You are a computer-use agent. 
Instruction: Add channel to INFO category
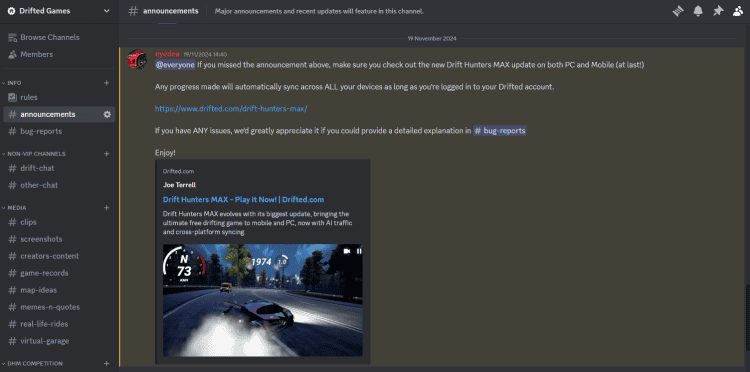coord(107,83)
